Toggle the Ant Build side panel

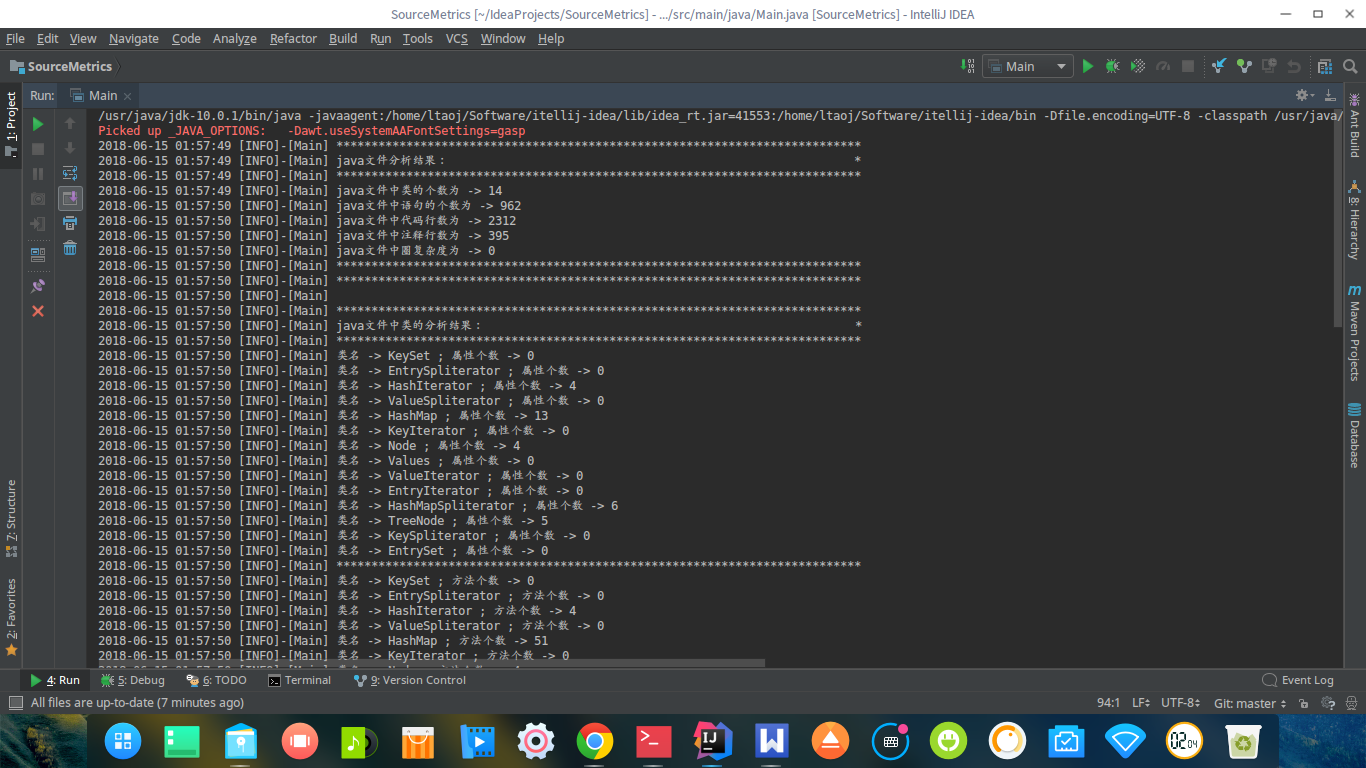click(1354, 125)
